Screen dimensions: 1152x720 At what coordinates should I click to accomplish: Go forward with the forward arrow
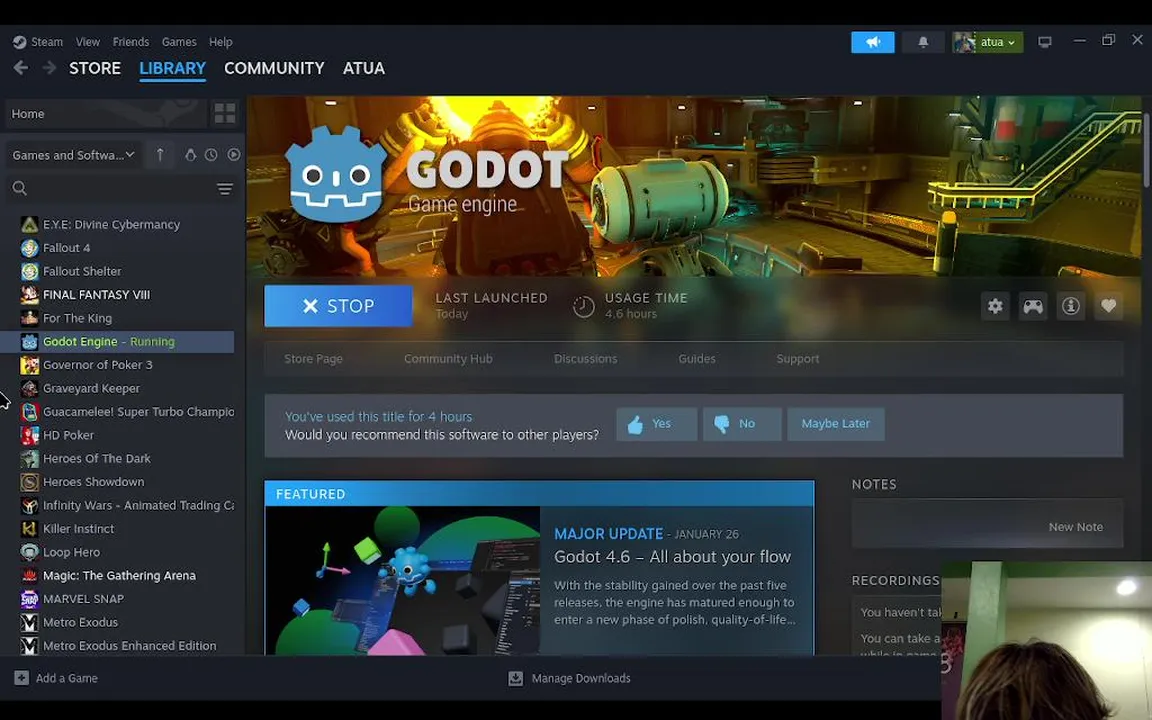(49, 68)
